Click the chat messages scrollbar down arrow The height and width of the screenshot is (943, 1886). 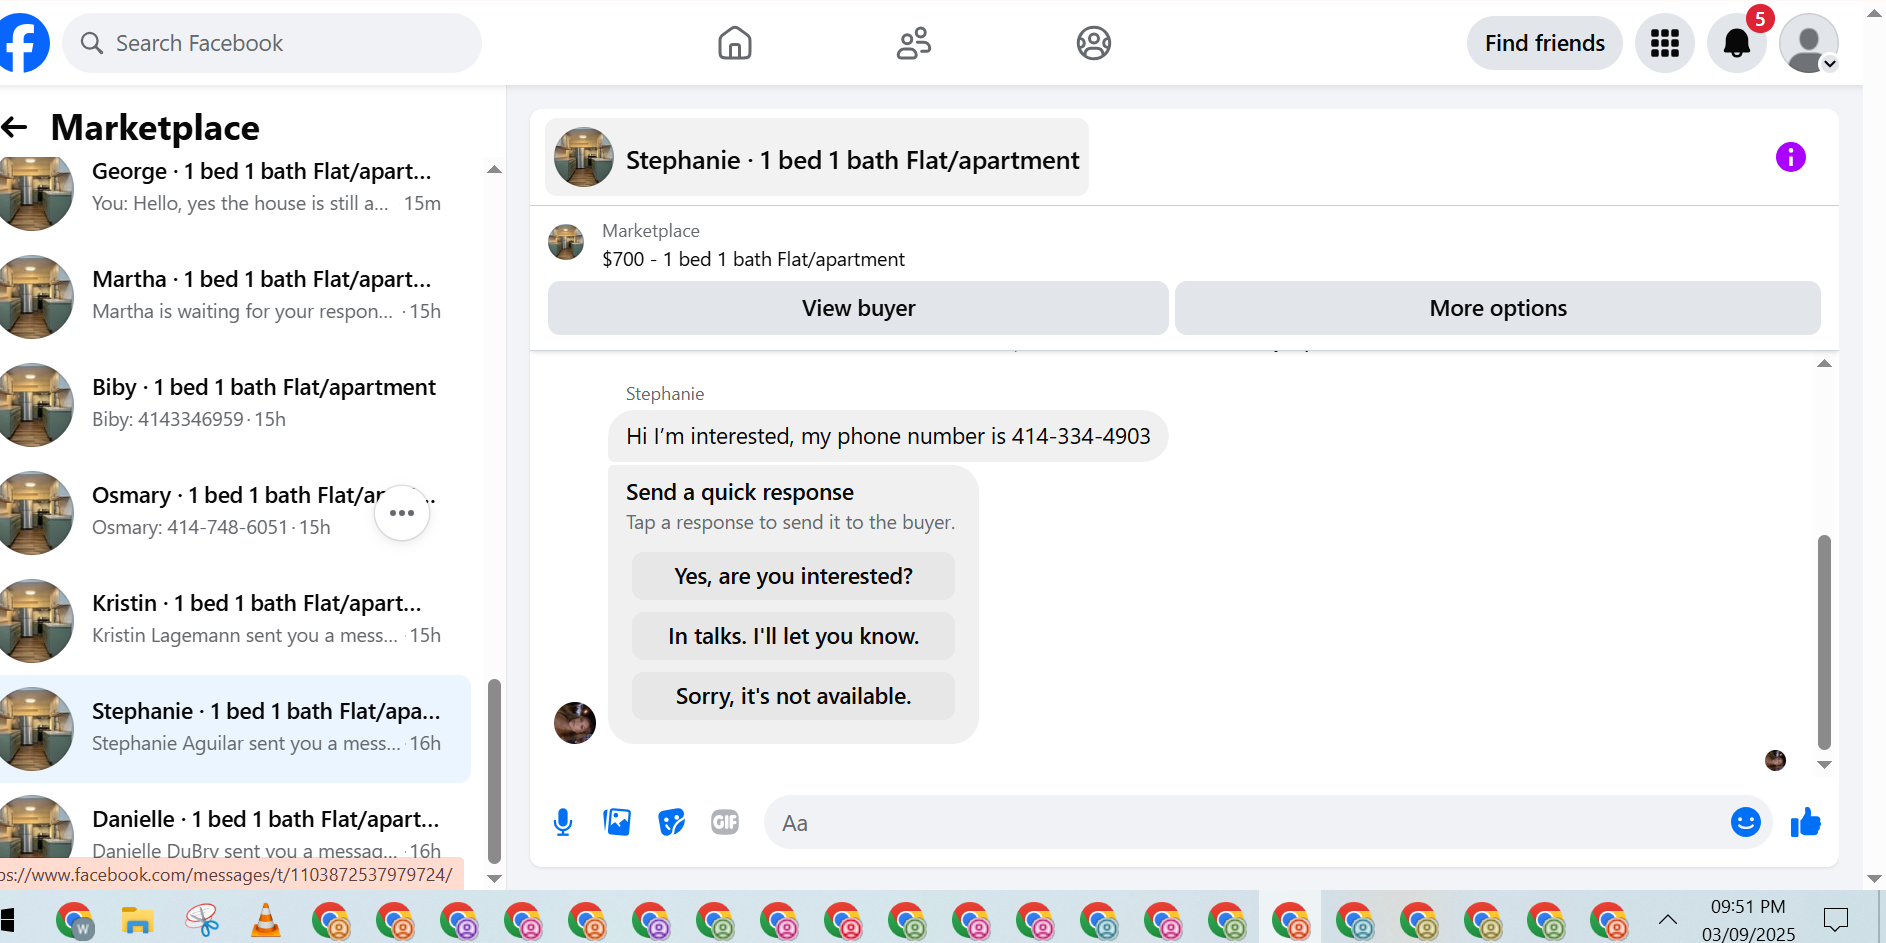[x=1824, y=765]
